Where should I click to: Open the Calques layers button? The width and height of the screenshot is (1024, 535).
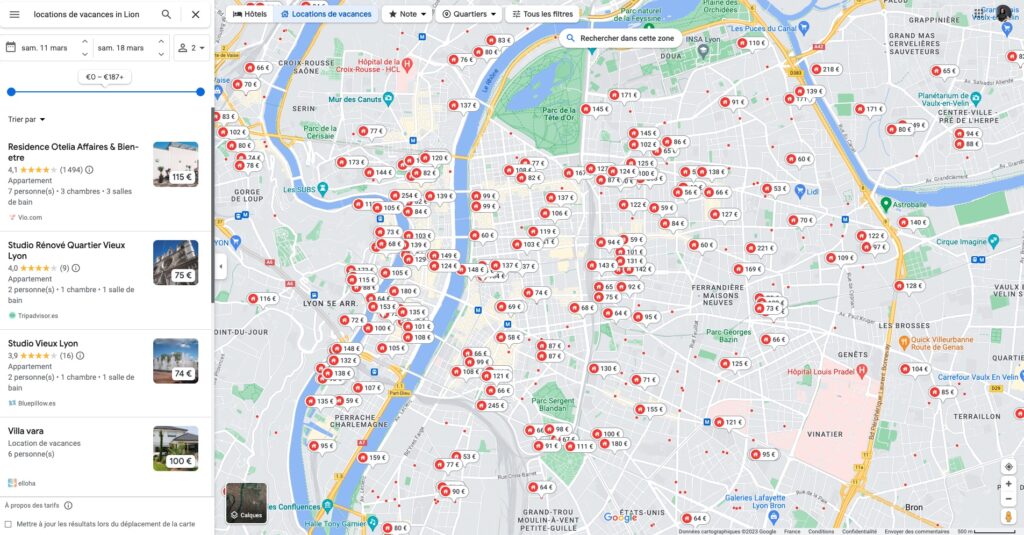coord(246,503)
